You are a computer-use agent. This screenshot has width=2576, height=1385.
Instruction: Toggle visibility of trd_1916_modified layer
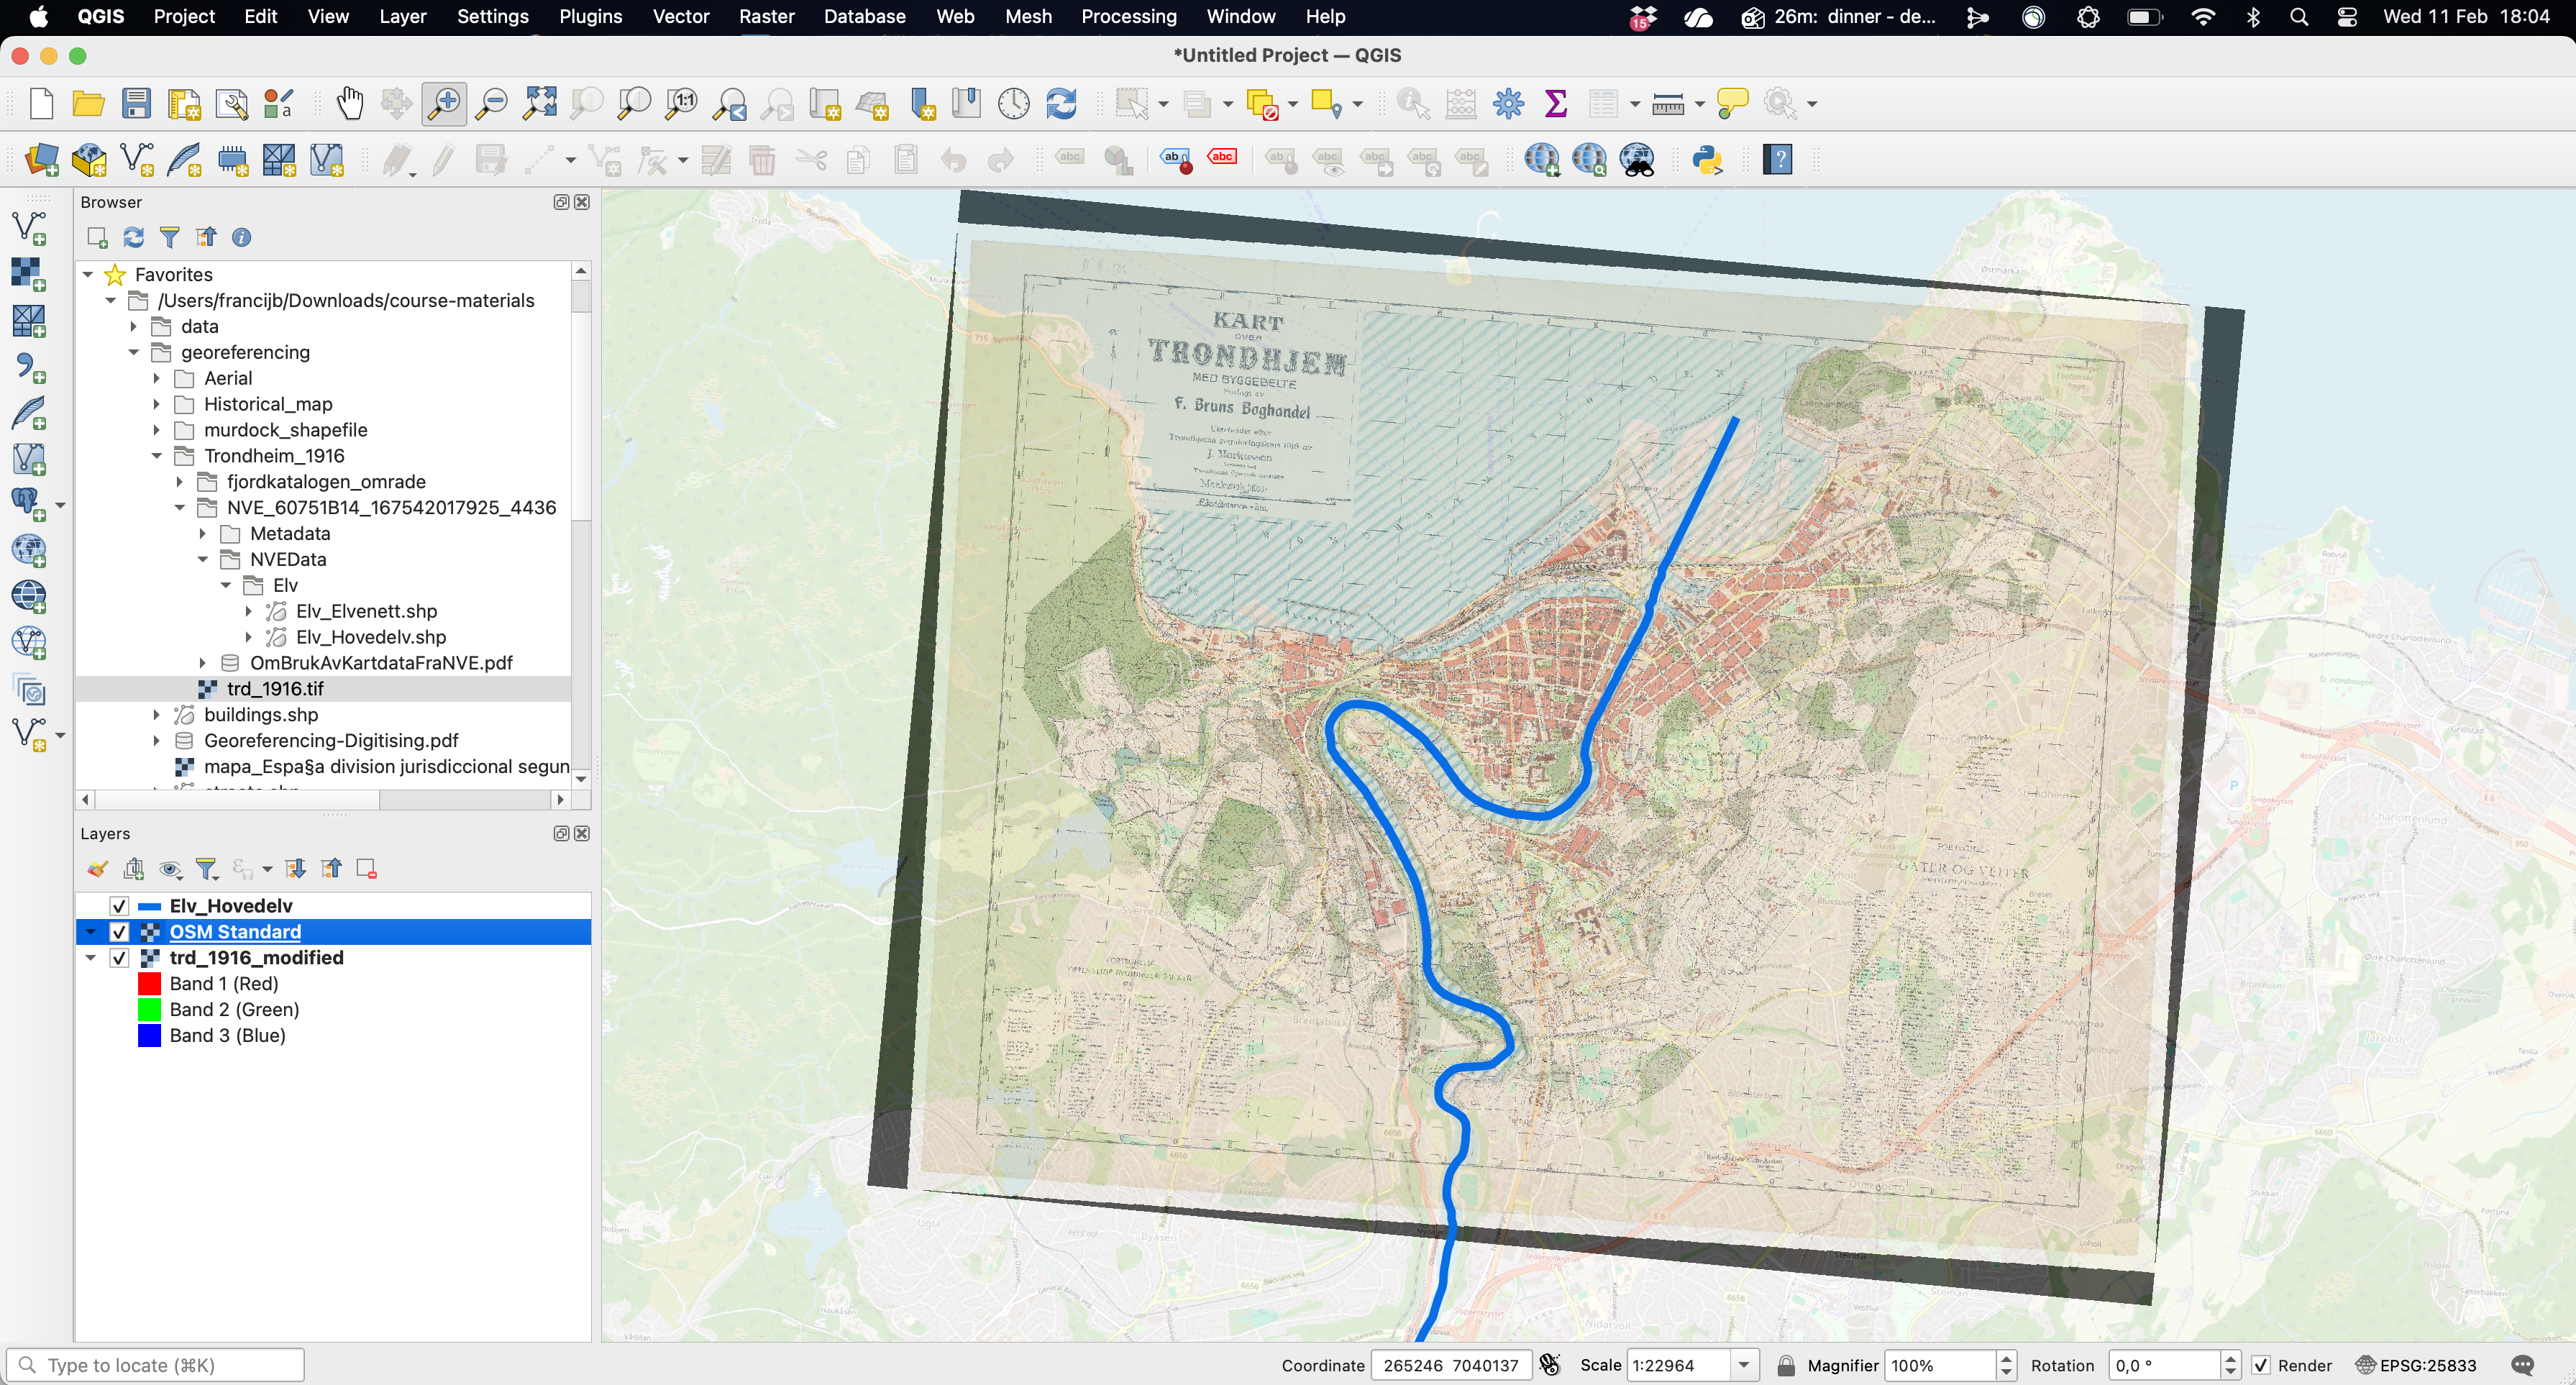coord(119,958)
